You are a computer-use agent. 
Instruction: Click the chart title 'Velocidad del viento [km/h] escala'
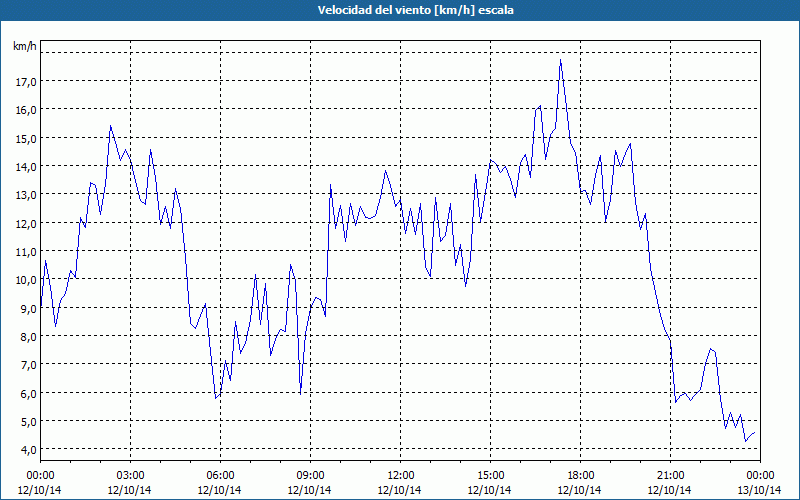coord(415,10)
